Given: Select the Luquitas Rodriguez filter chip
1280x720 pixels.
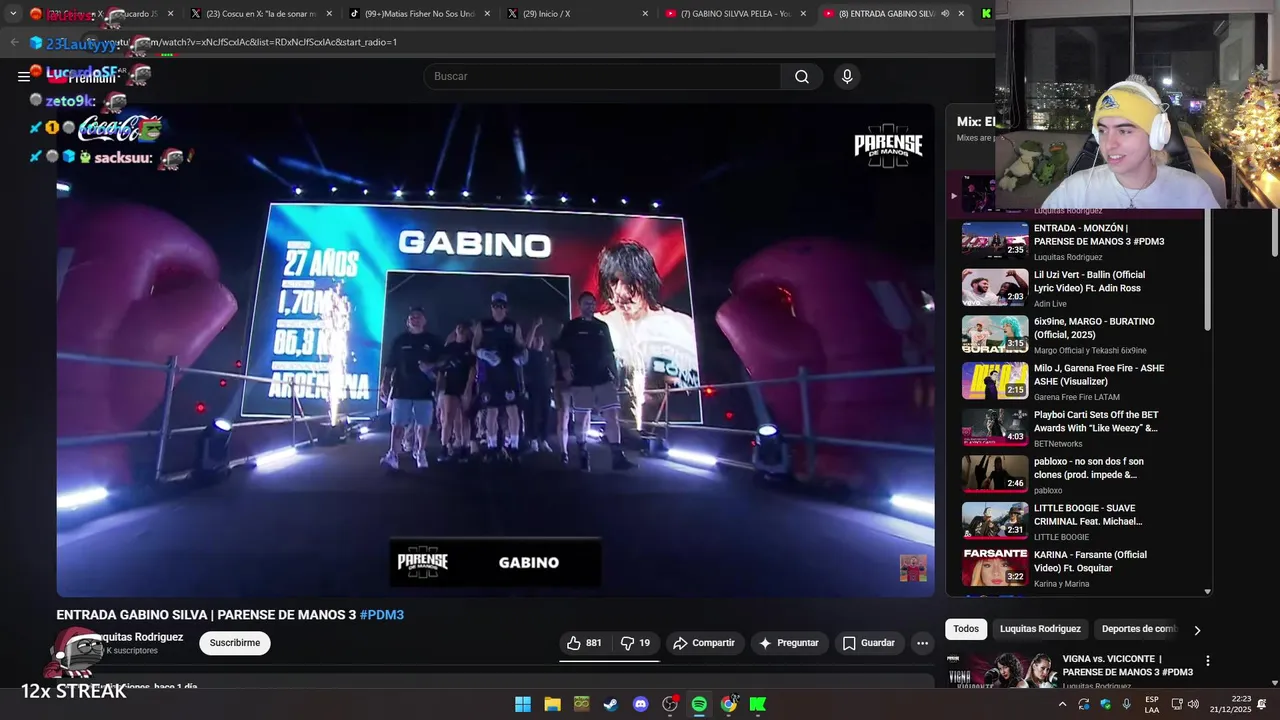Looking at the screenshot, I should pyautogui.click(x=1040, y=629).
